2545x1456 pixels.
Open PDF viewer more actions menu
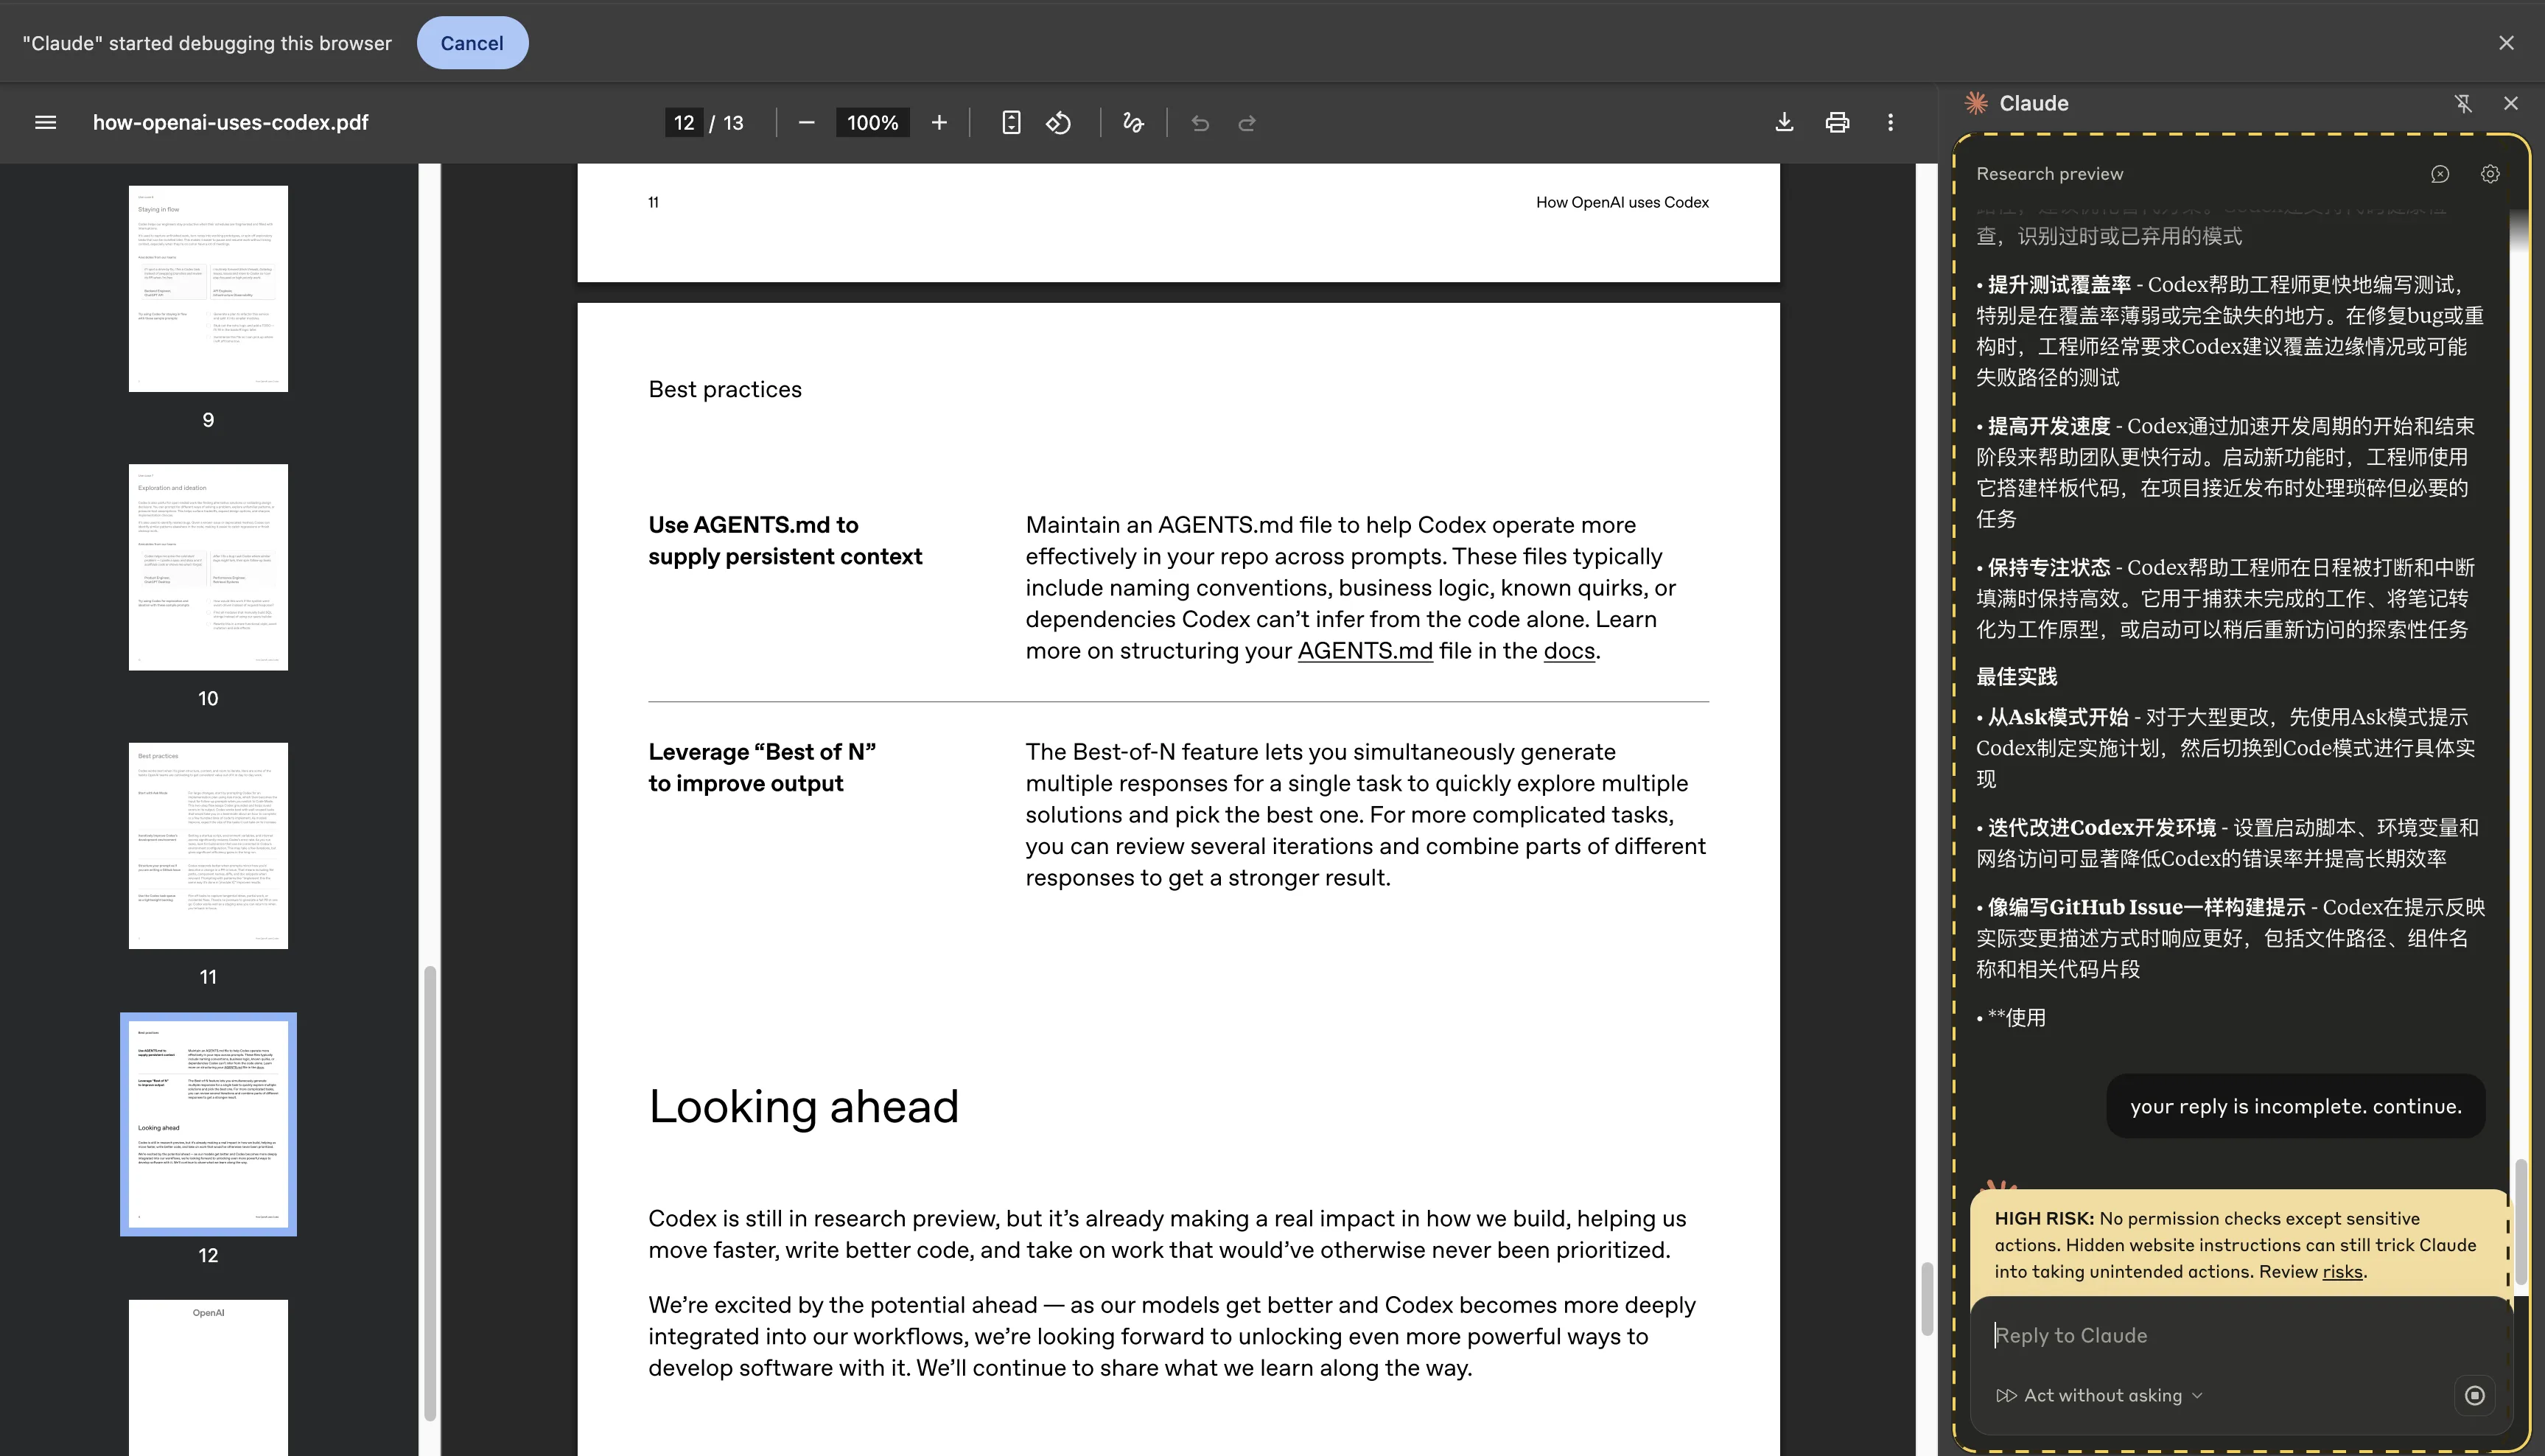[1890, 122]
